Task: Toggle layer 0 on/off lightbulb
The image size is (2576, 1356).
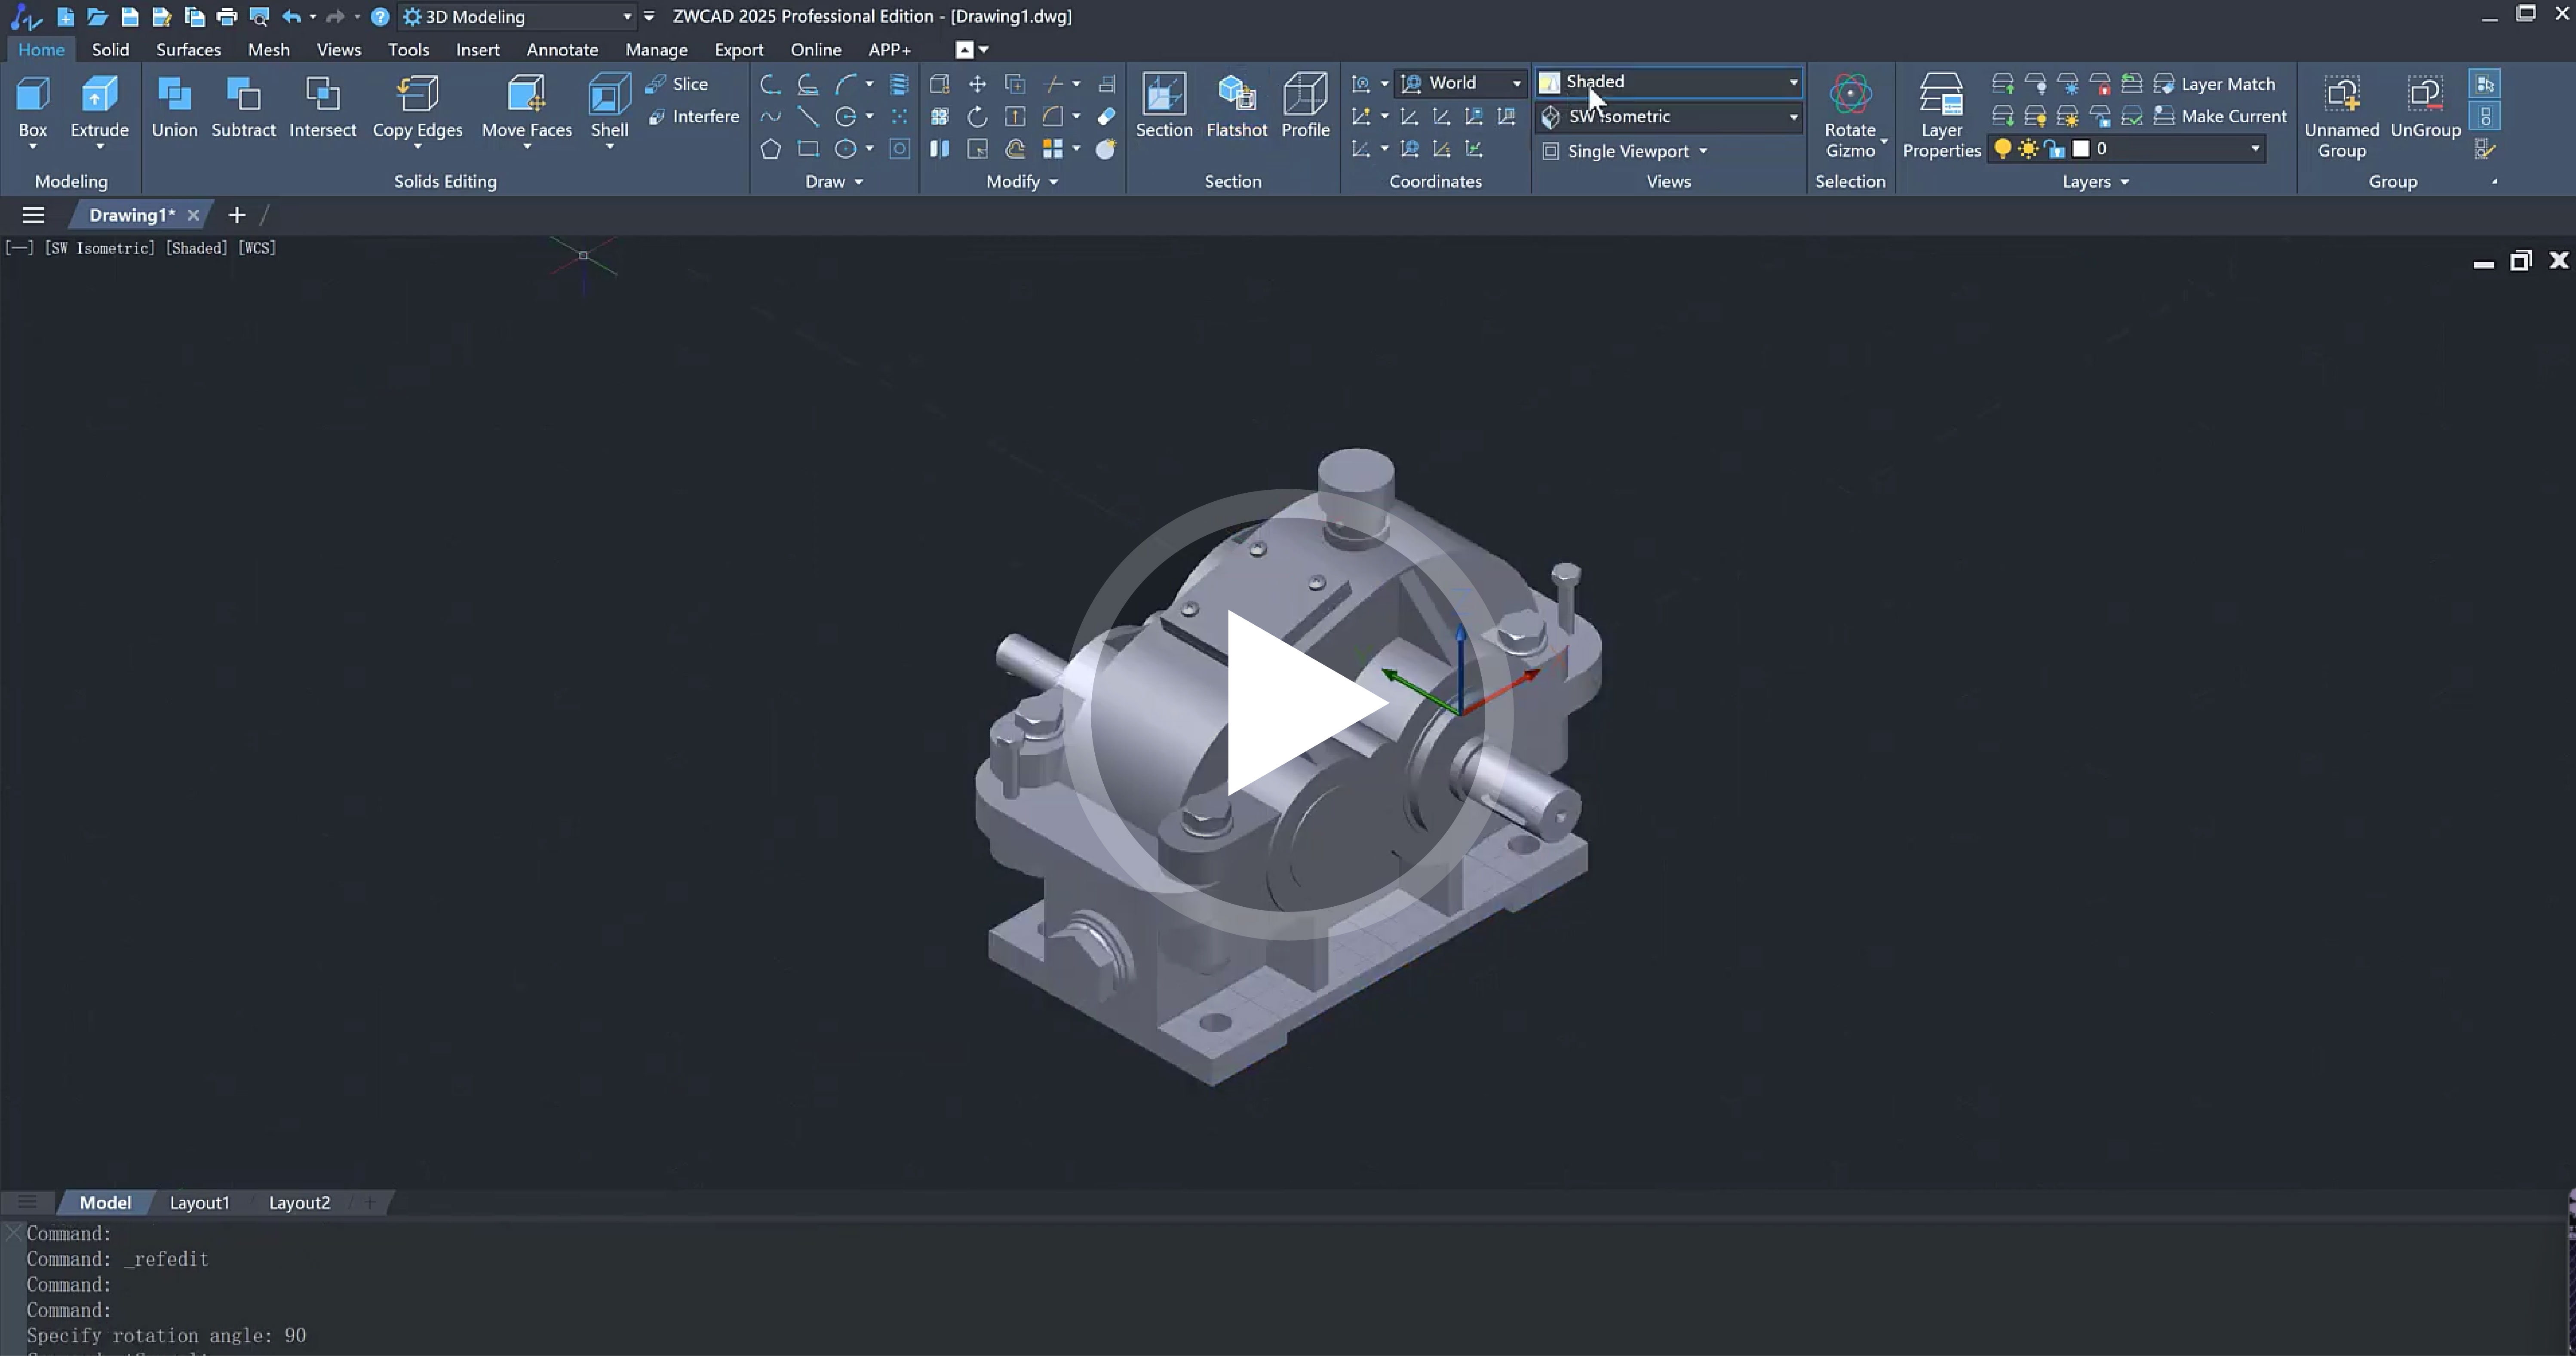Action: pos(2002,149)
